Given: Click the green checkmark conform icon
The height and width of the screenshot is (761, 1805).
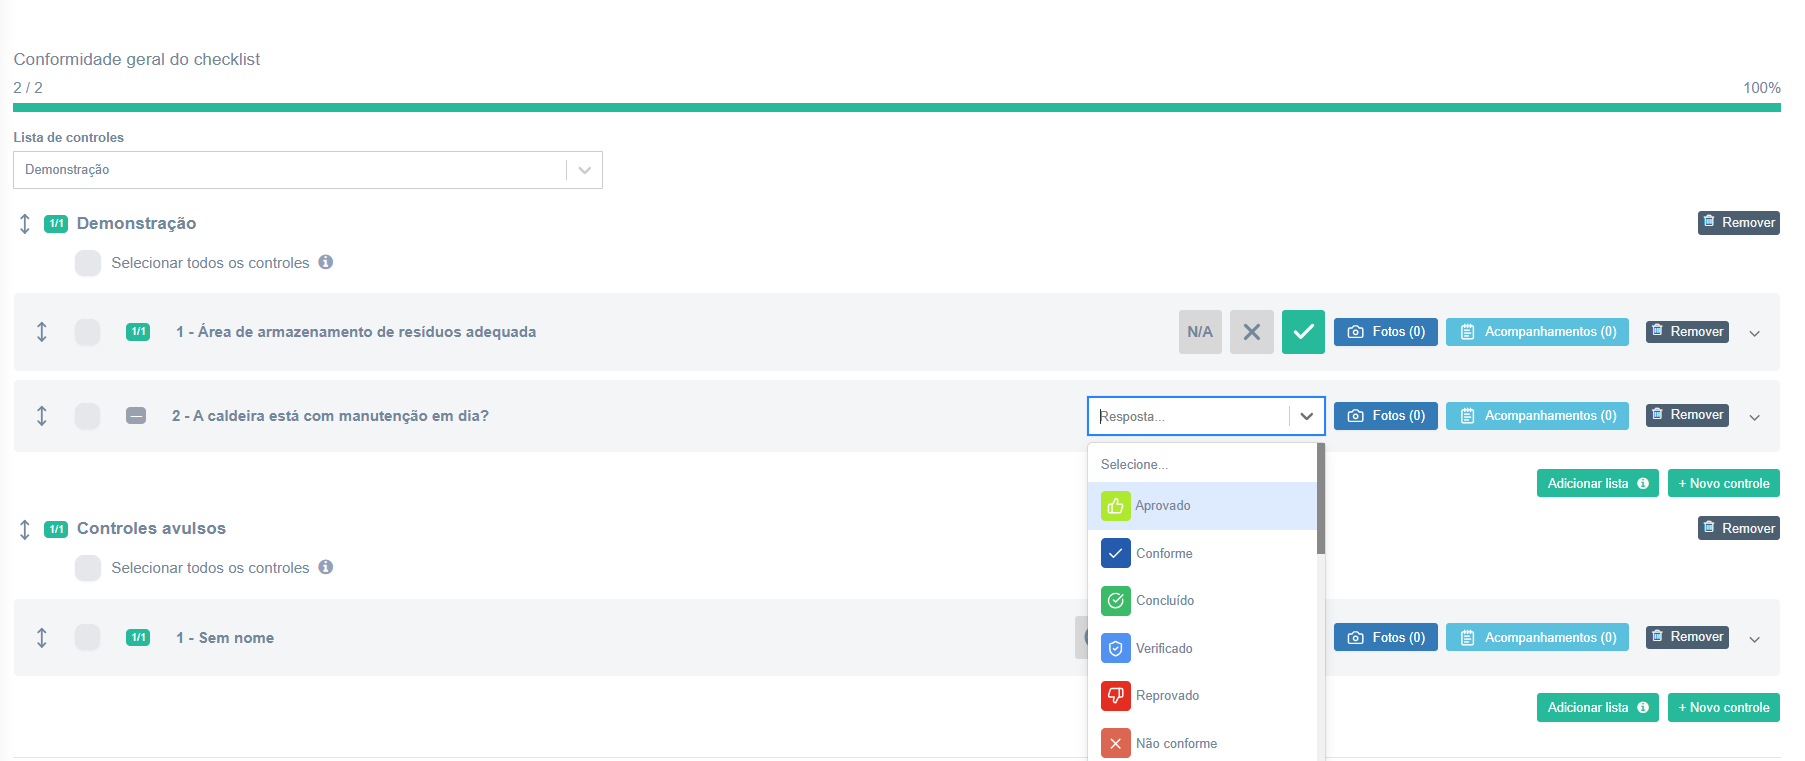Looking at the screenshot, I should click(x=1303, y=332).
